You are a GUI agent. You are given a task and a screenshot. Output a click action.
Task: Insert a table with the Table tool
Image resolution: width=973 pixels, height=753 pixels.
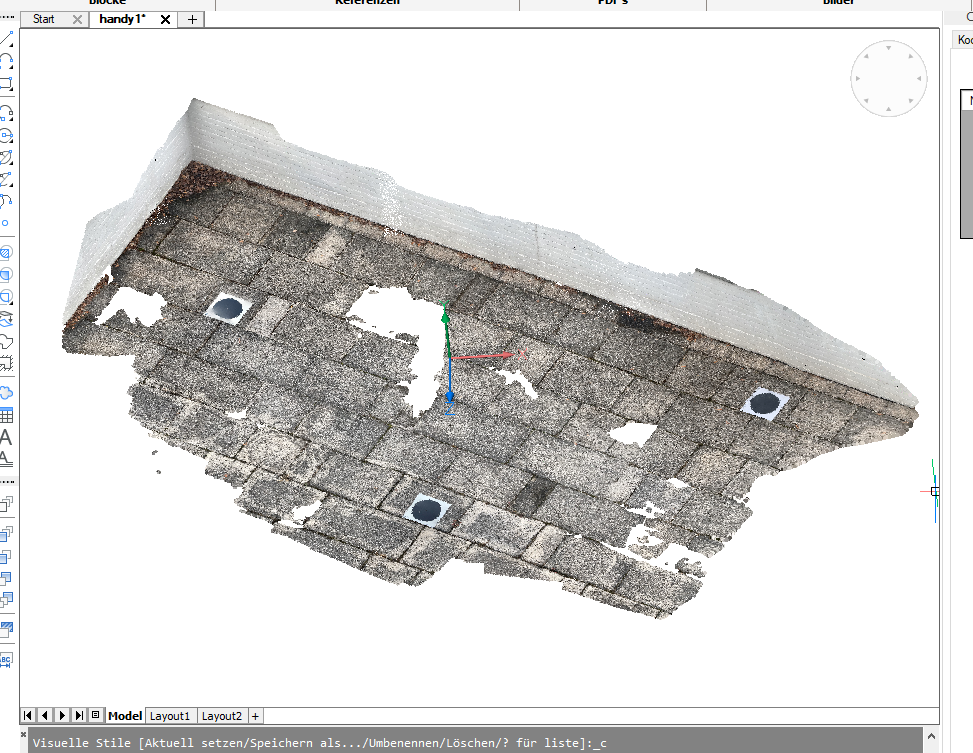click(x=6, y=415)
